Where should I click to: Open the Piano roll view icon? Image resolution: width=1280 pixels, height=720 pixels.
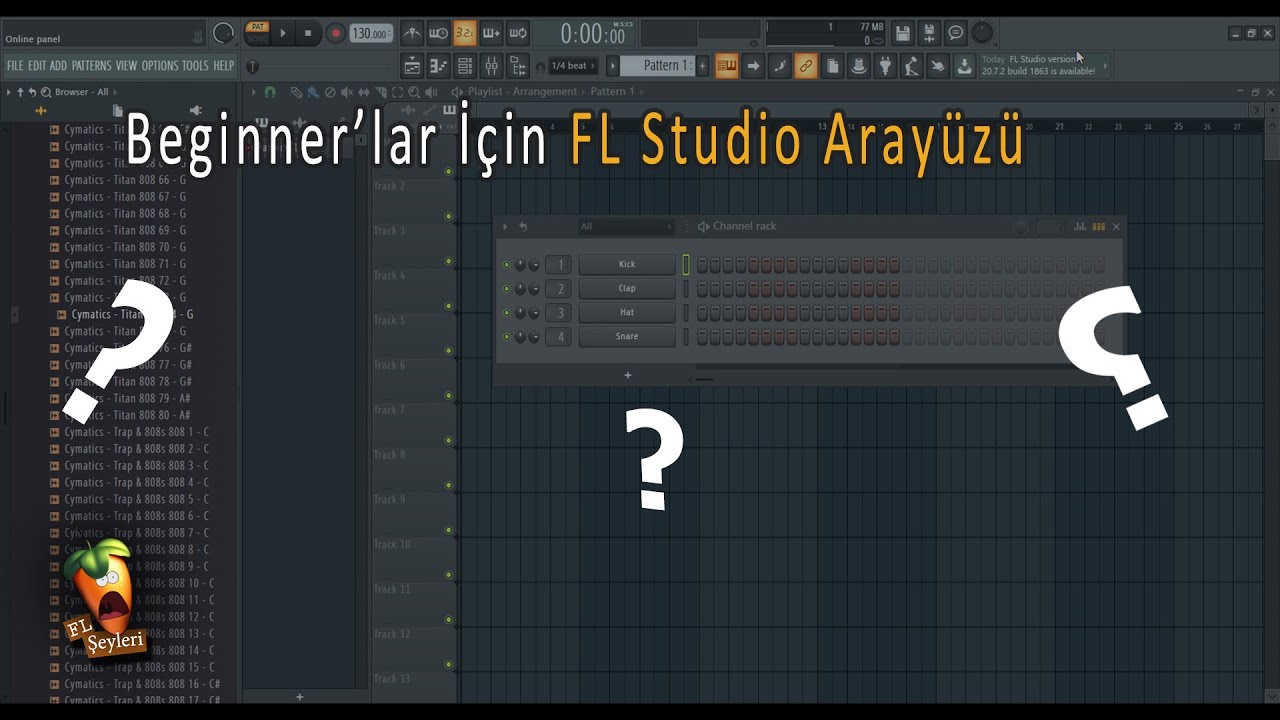[x=439, y=66]
